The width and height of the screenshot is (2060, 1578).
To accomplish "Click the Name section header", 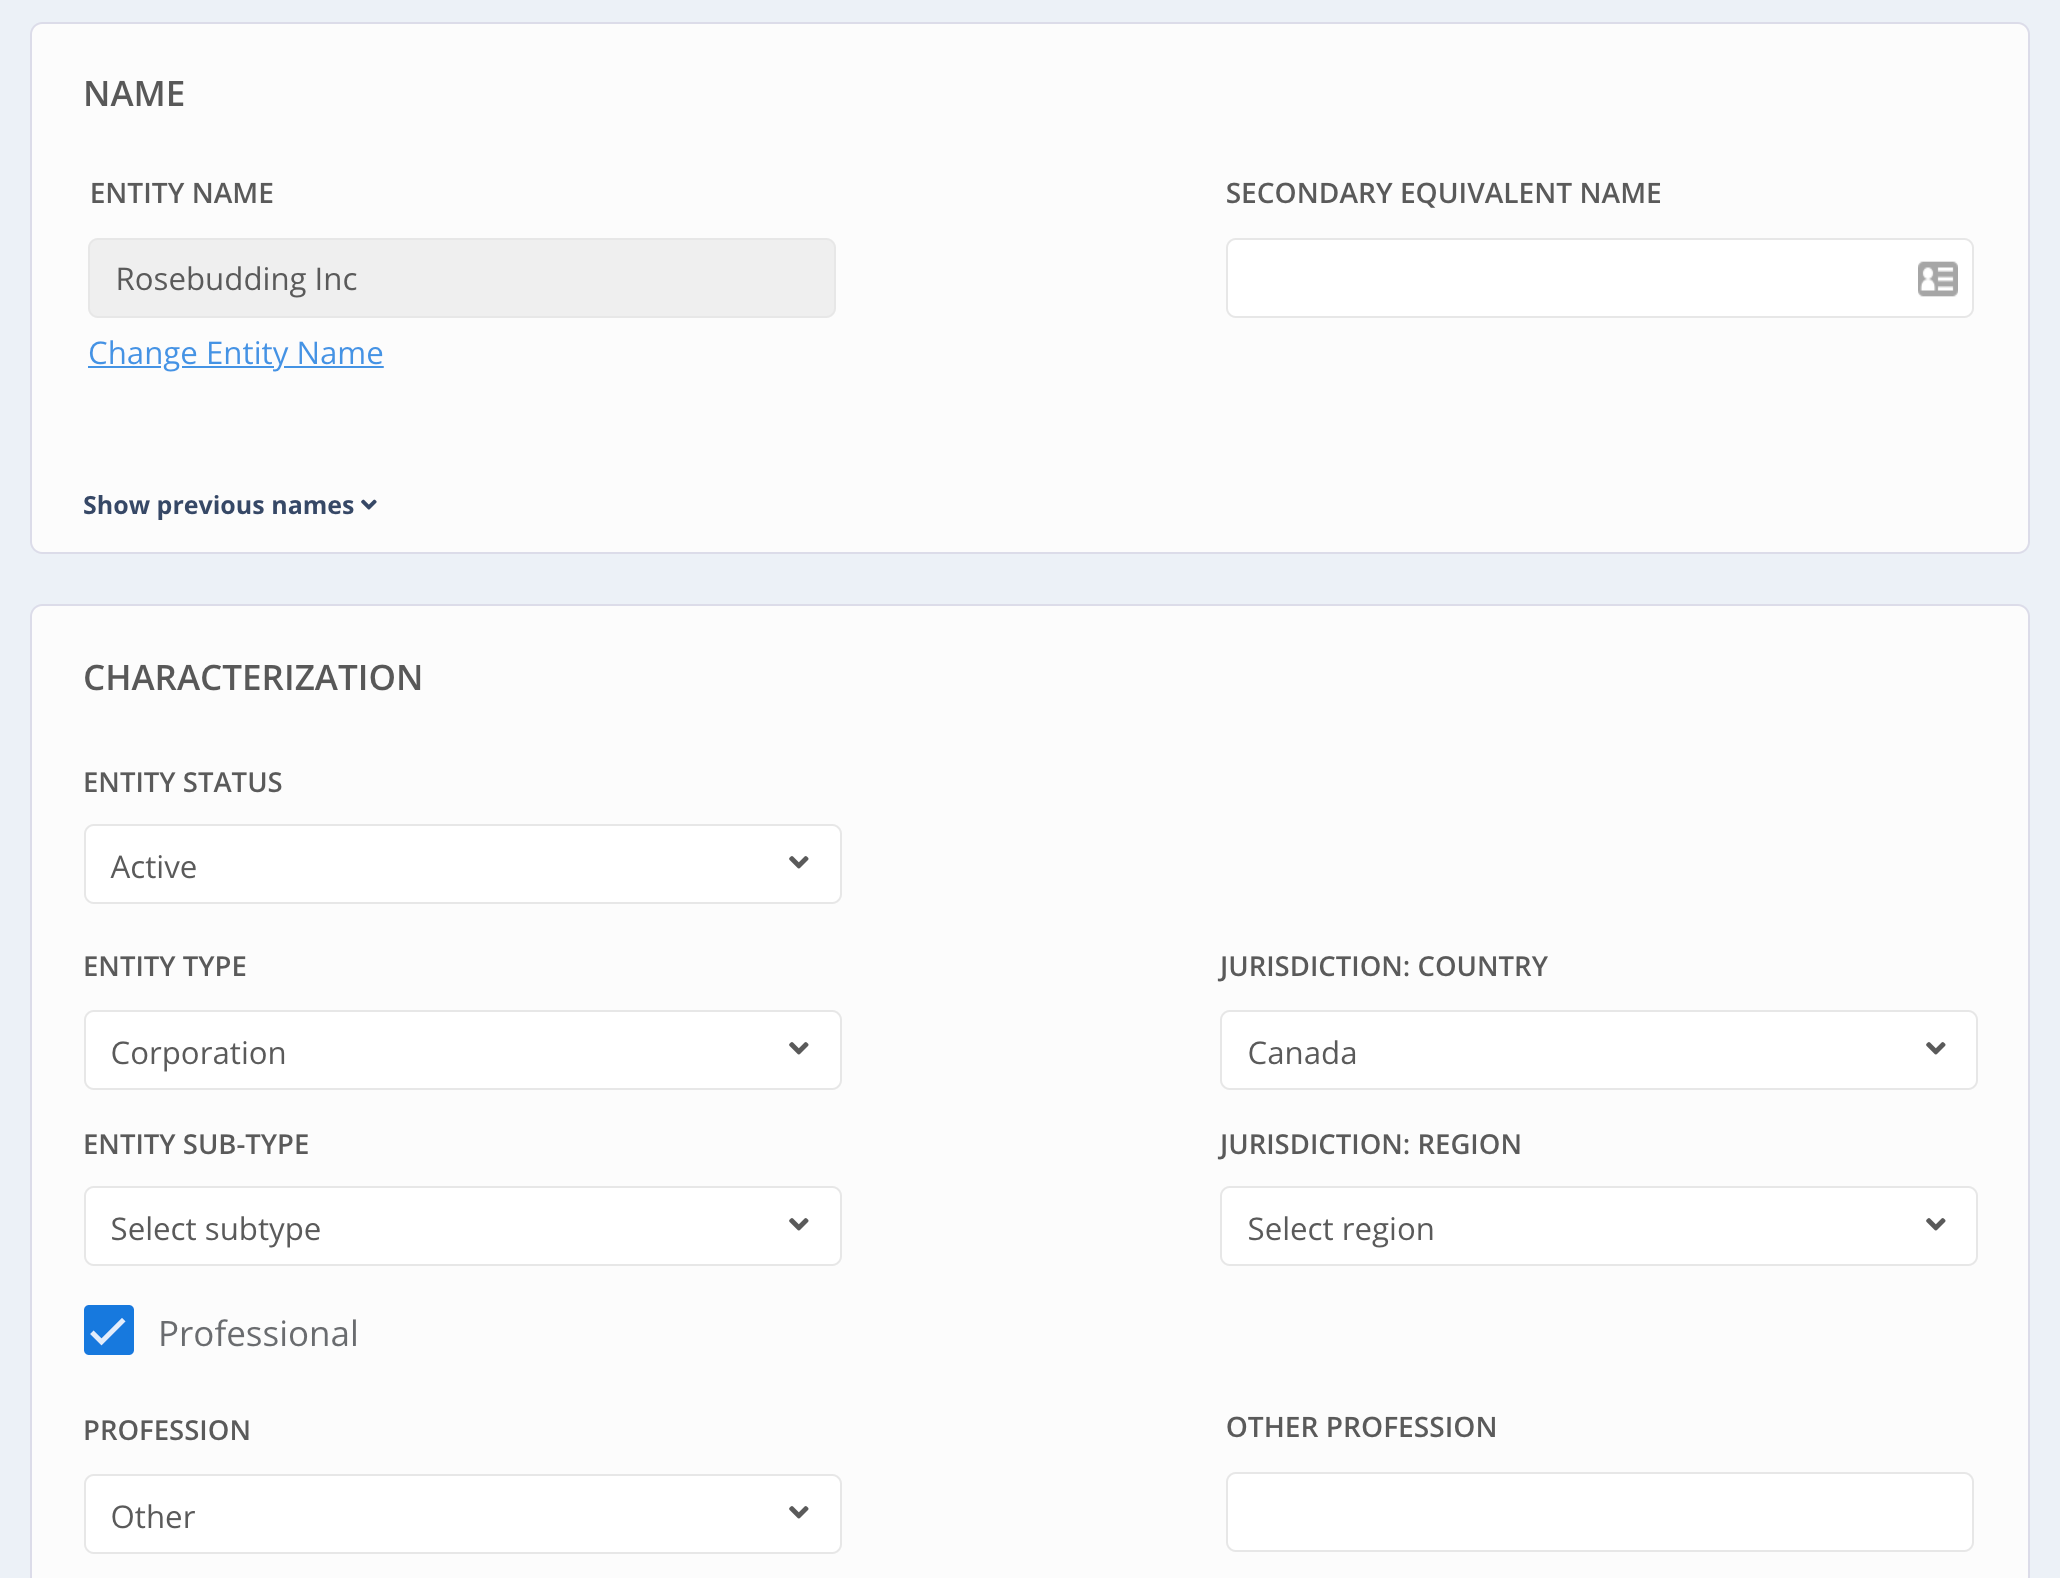I will pyautogui.click(x=134, y=93).
